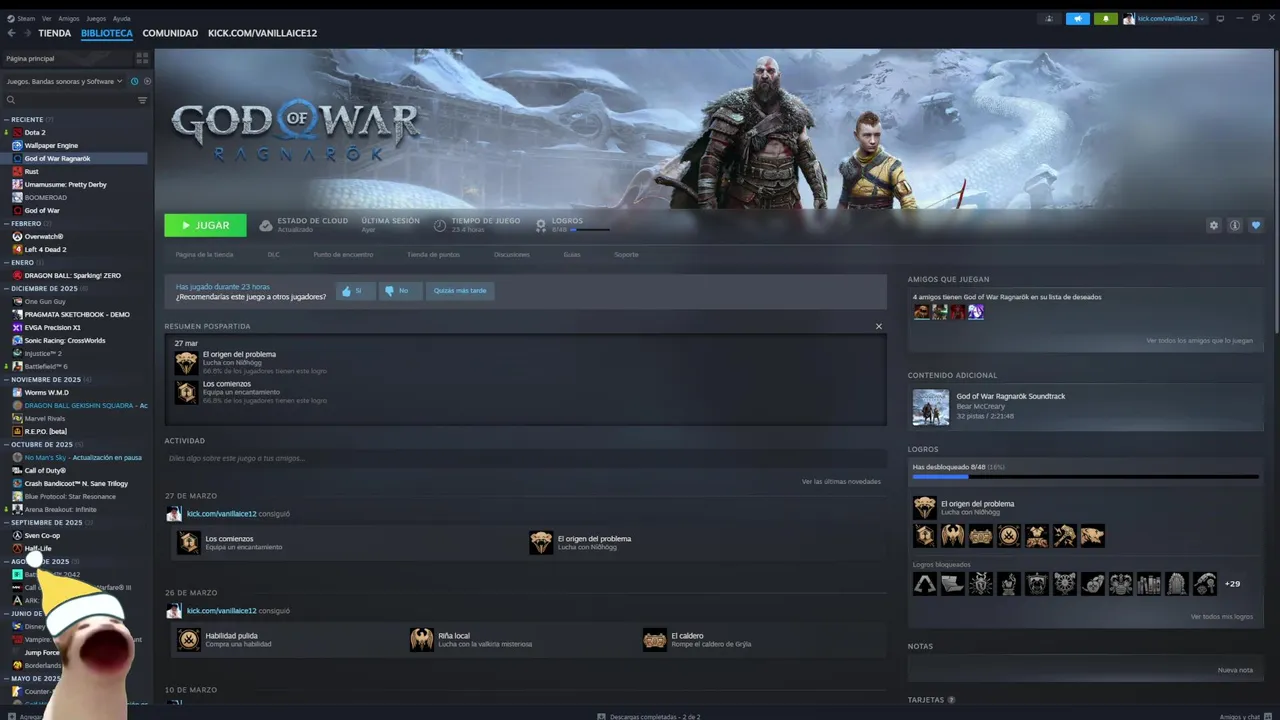Viewport: 1280px width, 720px height.
Task: Open the green notifications bell button
Action: tap(1105, 18)
